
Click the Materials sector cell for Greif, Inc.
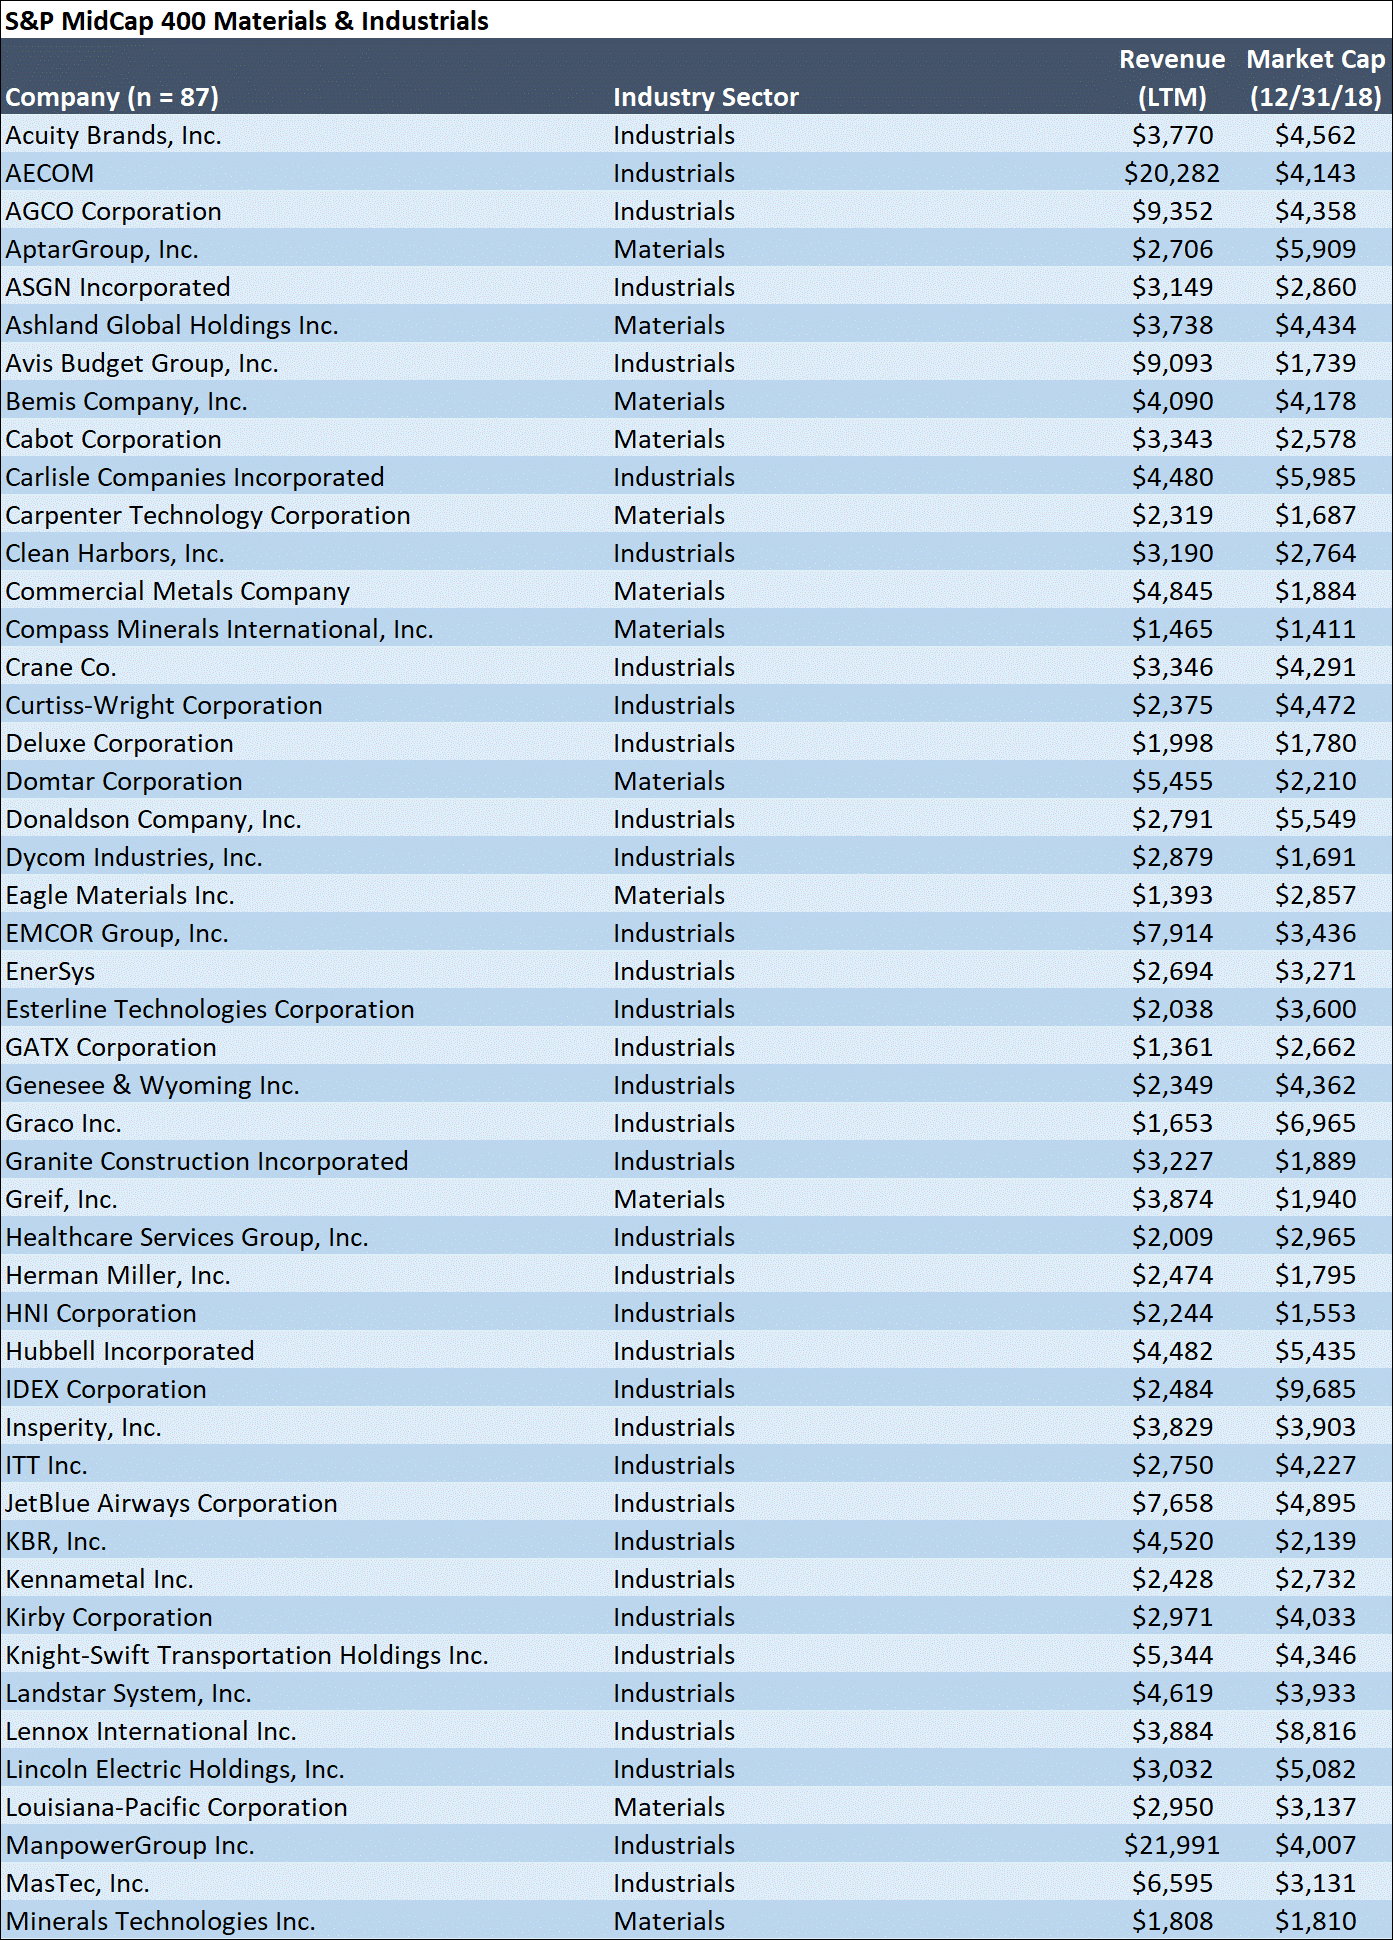(669, 1199)
